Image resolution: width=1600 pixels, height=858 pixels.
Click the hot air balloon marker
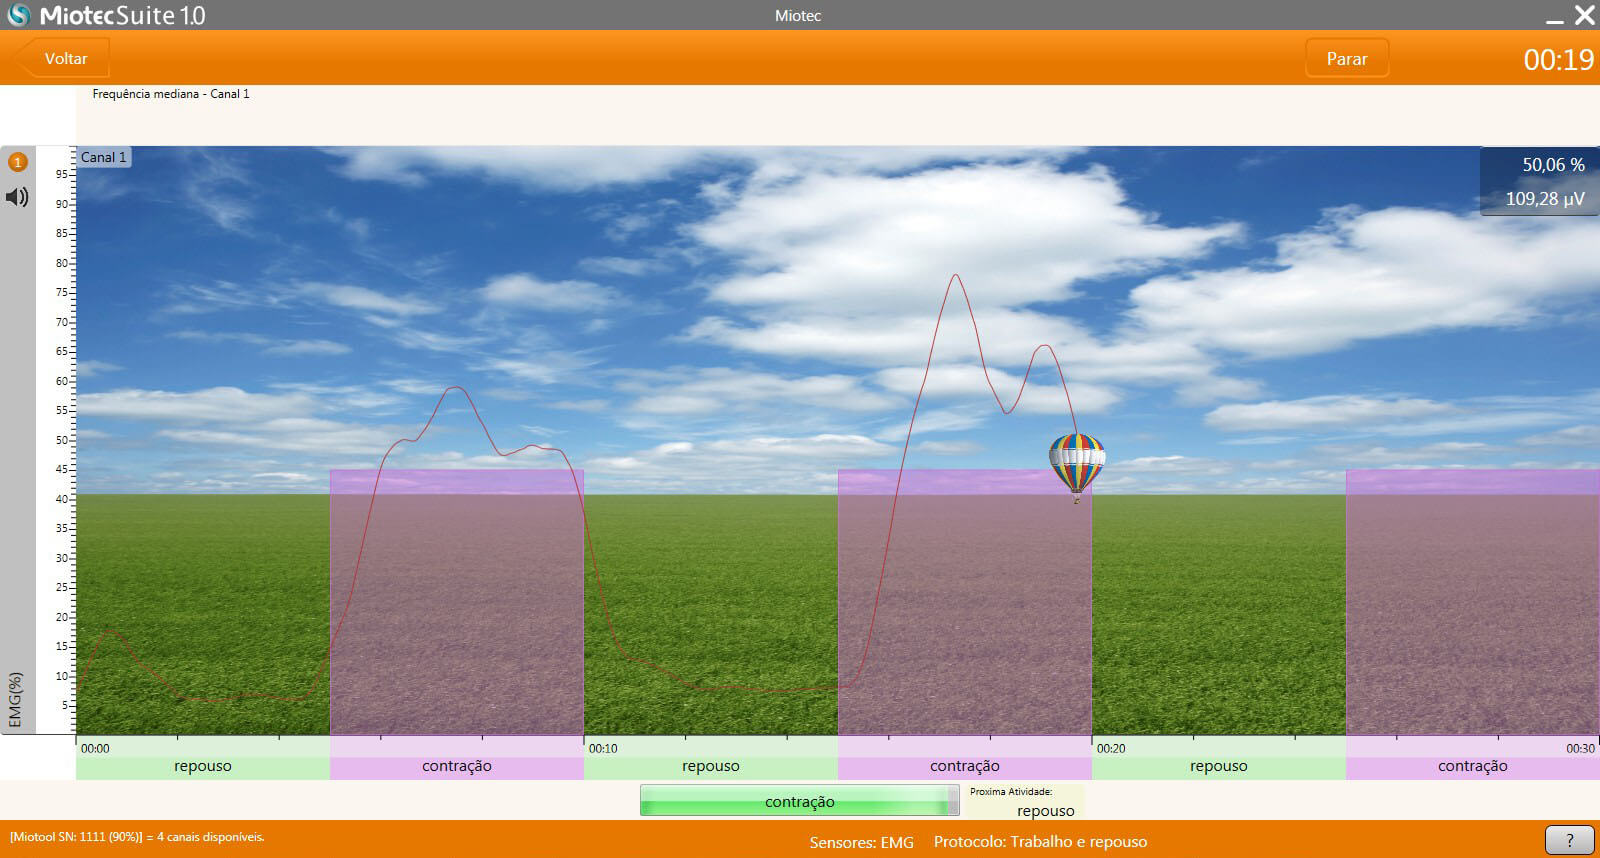coord(1077,467)
